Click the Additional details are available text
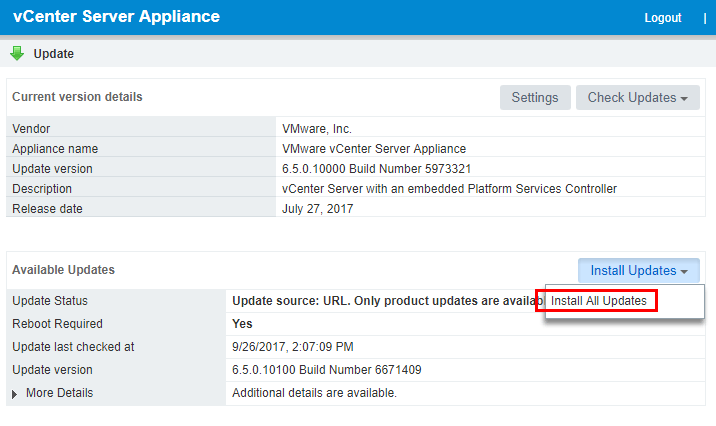716x426 pixels. [x=314, y=393]
